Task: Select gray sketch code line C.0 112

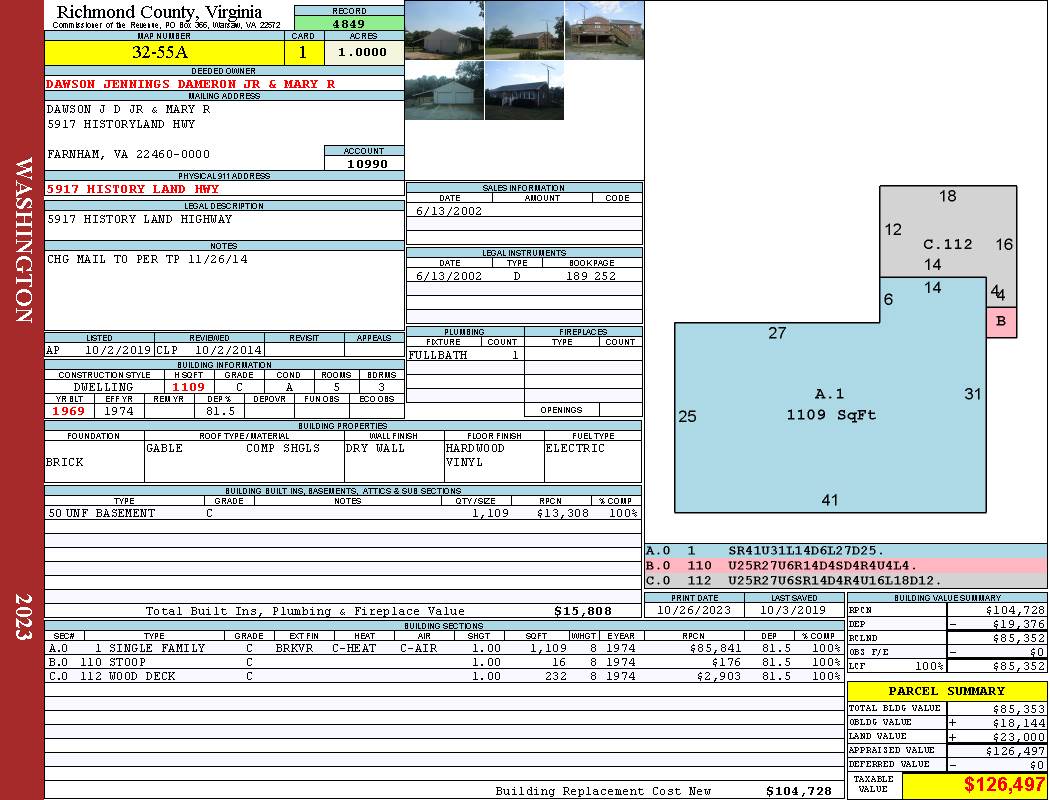Action: pyautogui.click(x=846, y=580)
